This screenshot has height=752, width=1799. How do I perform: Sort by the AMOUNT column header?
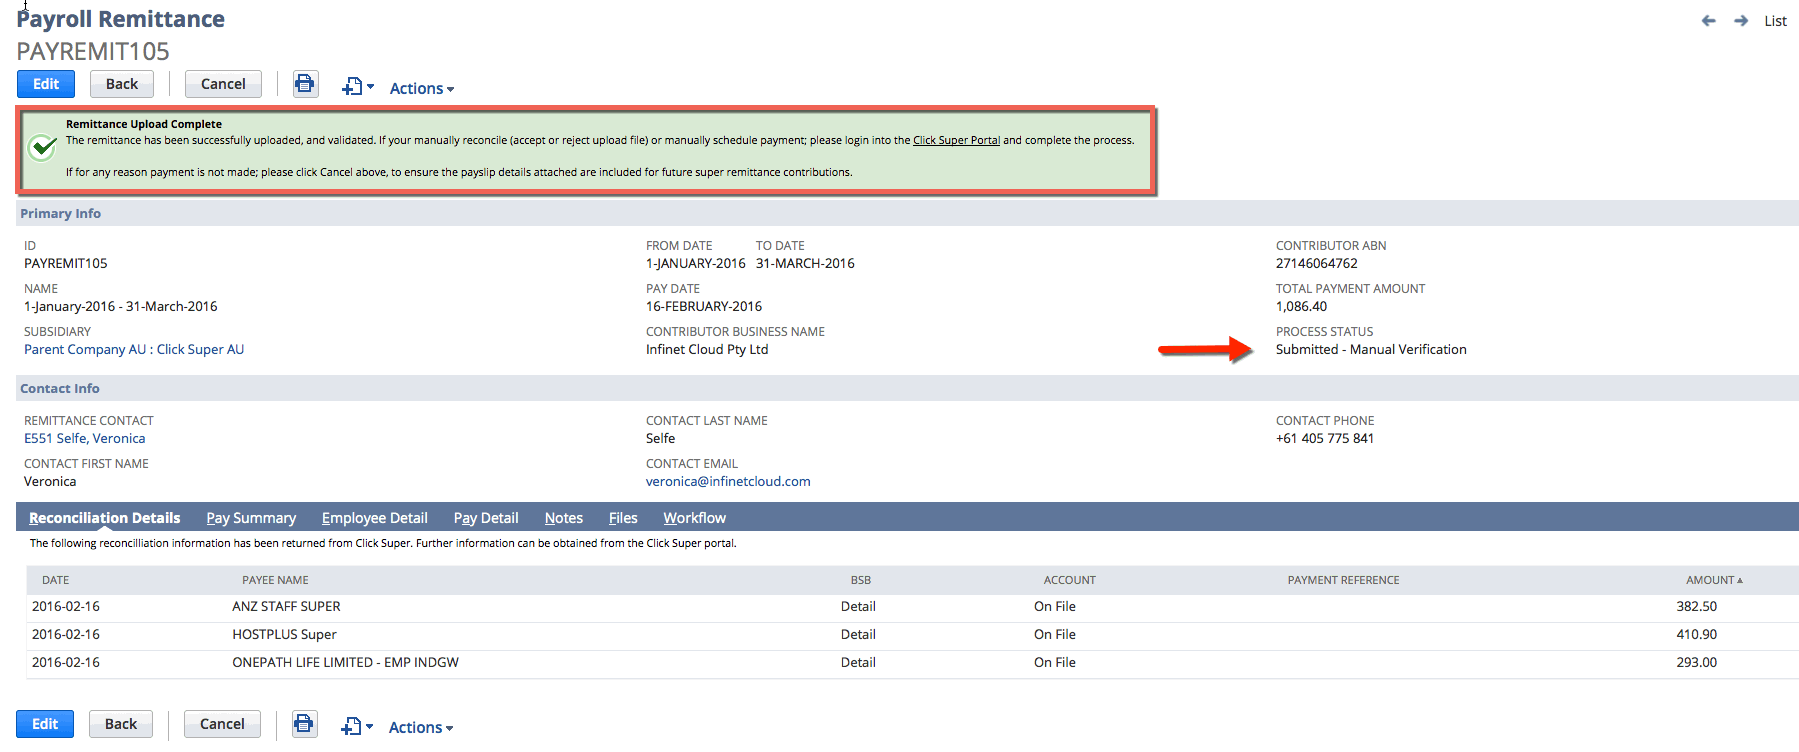(1714, 580)
